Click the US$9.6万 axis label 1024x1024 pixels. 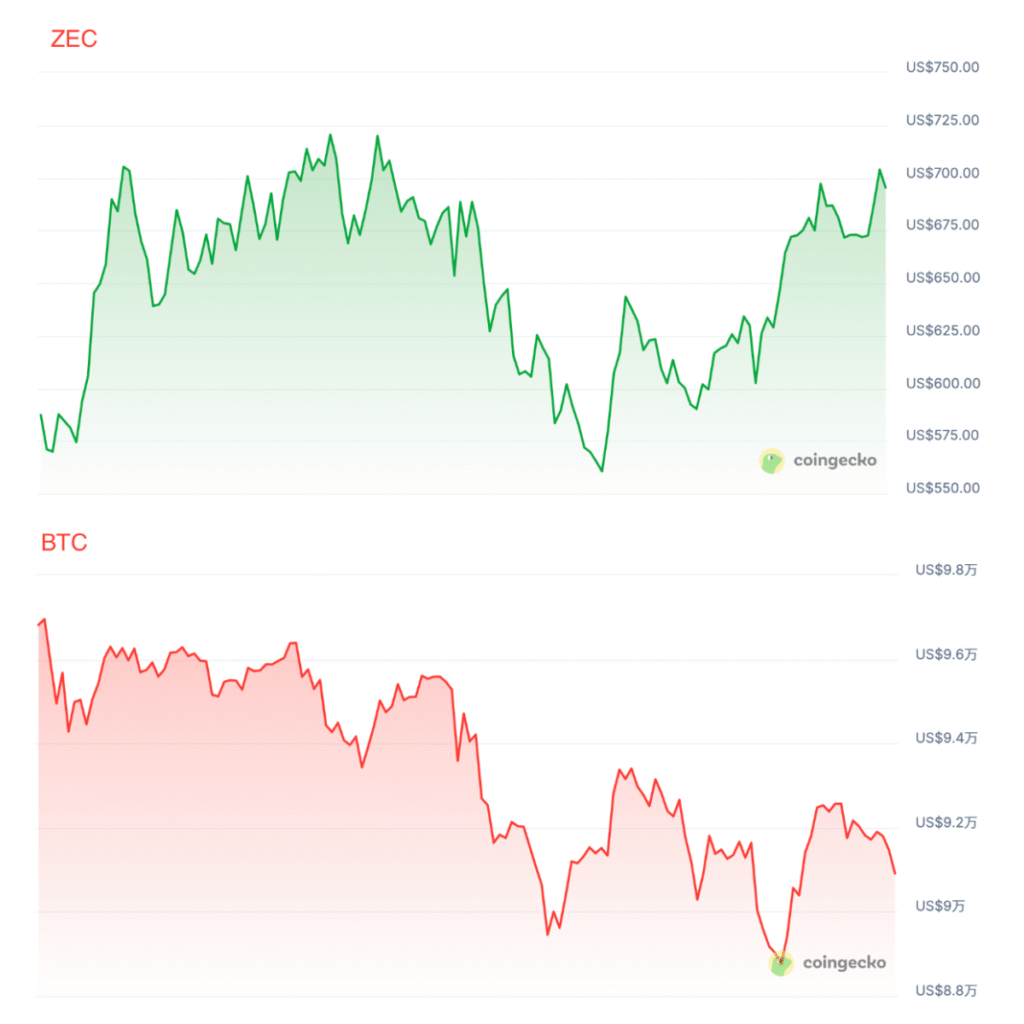tap(946, 654)
